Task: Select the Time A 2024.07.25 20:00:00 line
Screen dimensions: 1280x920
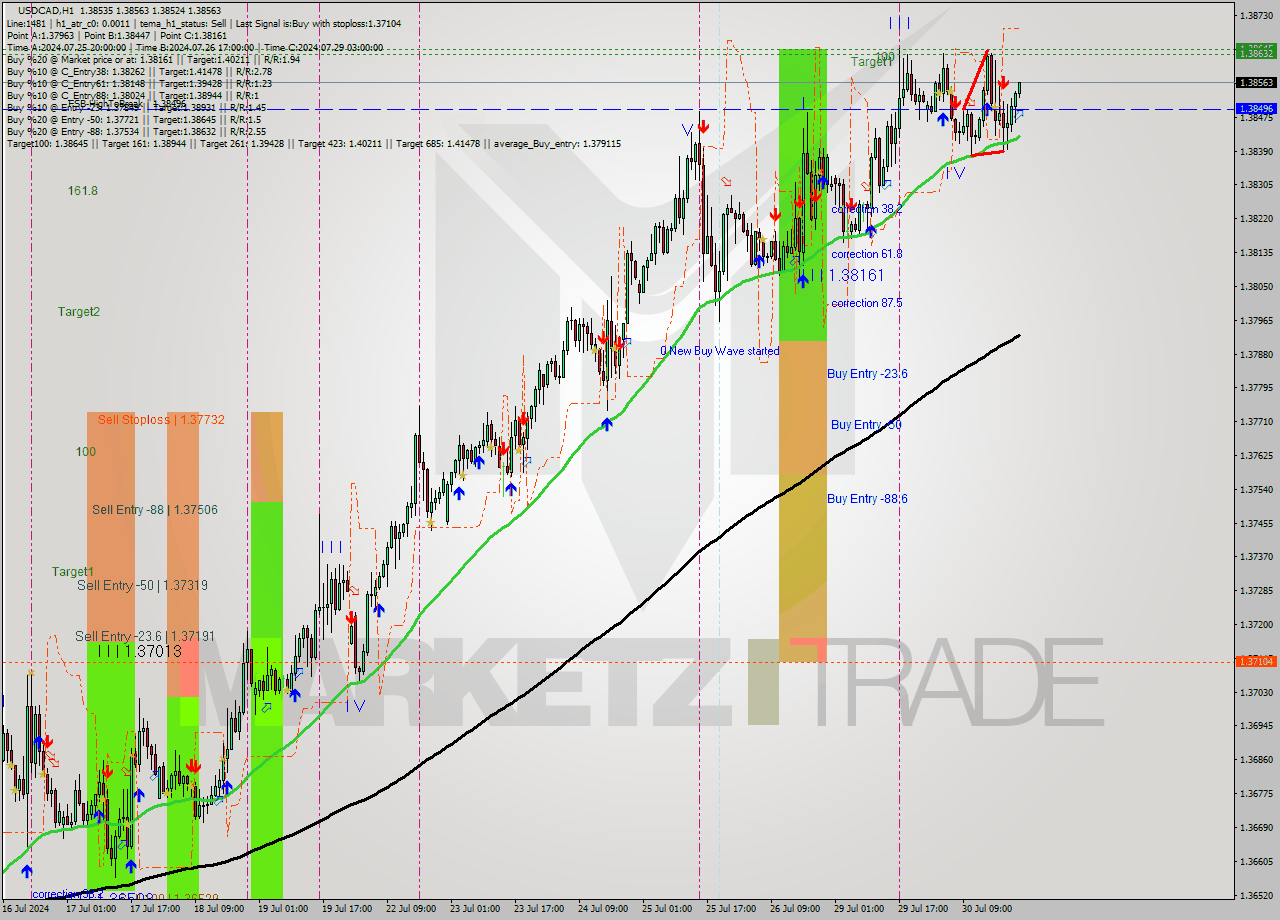Action: [194, 47]
